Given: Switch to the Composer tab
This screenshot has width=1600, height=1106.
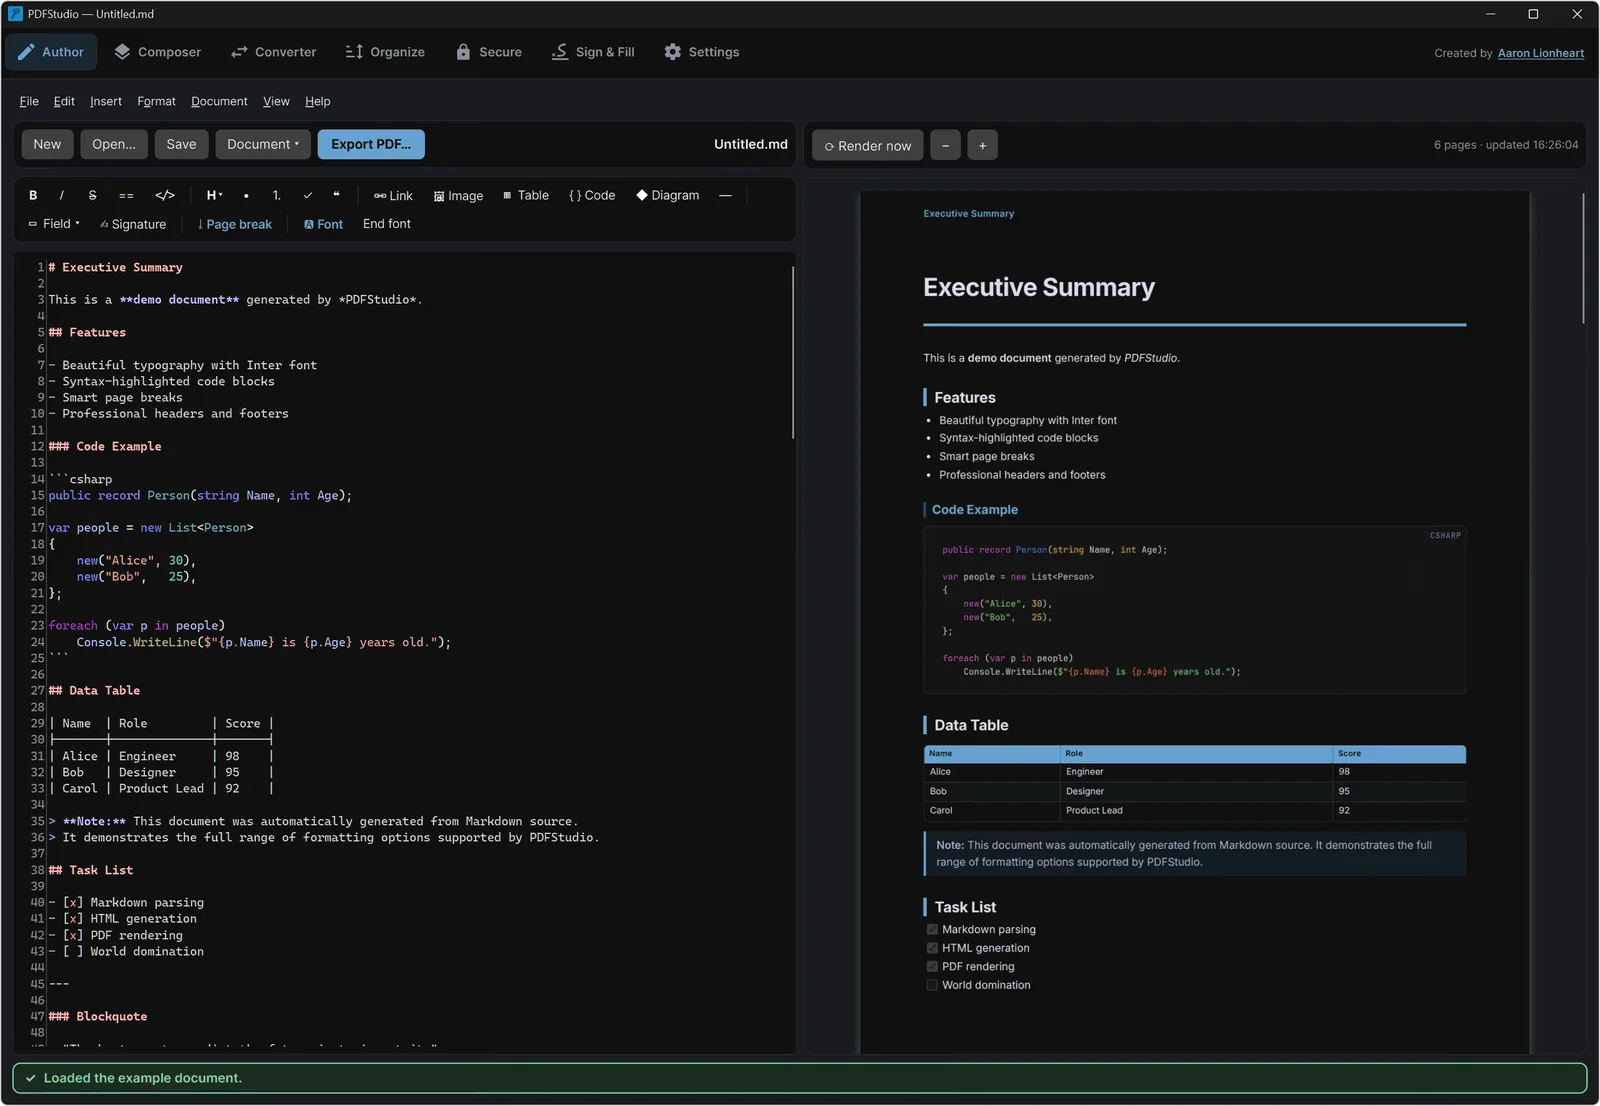Looking at the screenshot, I should [157, 52].
